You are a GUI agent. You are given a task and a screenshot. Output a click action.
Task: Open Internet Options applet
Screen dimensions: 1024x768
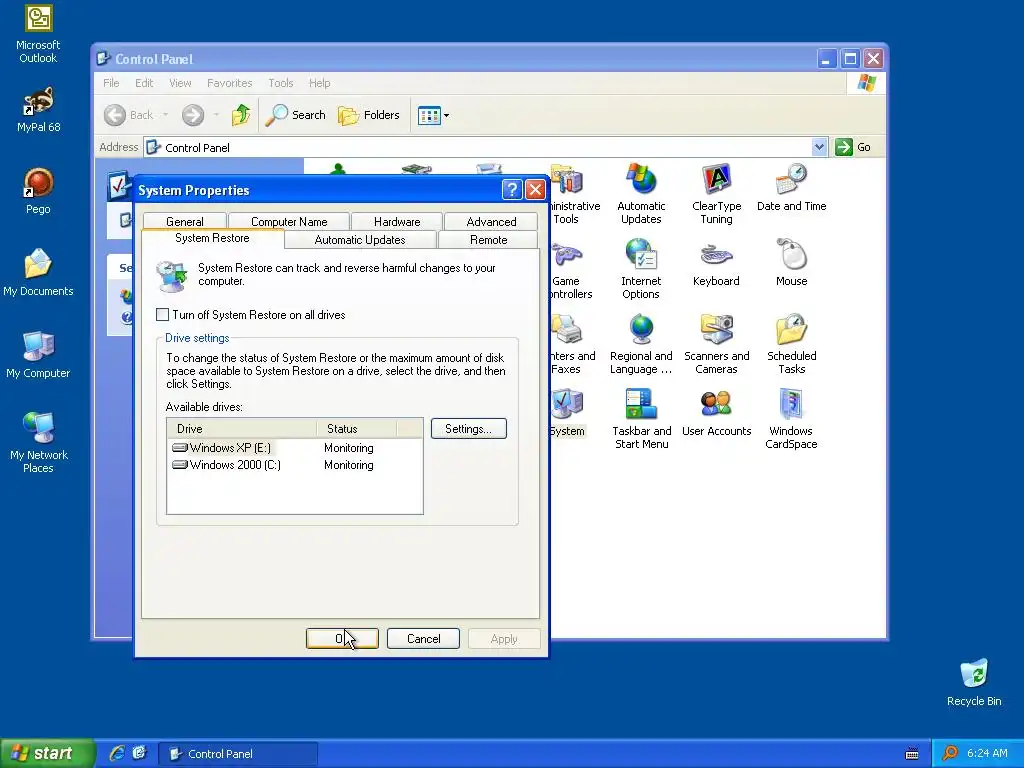[x=641, y=268]
